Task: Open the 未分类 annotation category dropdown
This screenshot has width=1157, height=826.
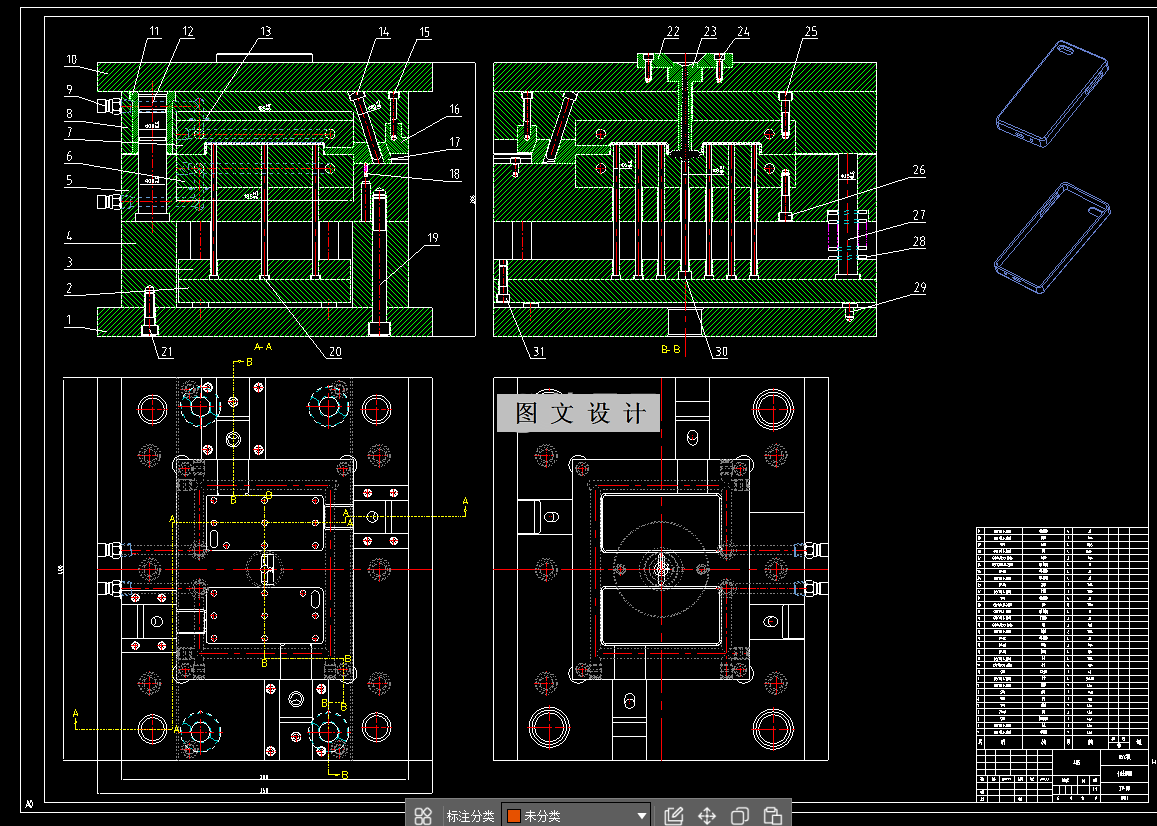Action: click(576, 816)
